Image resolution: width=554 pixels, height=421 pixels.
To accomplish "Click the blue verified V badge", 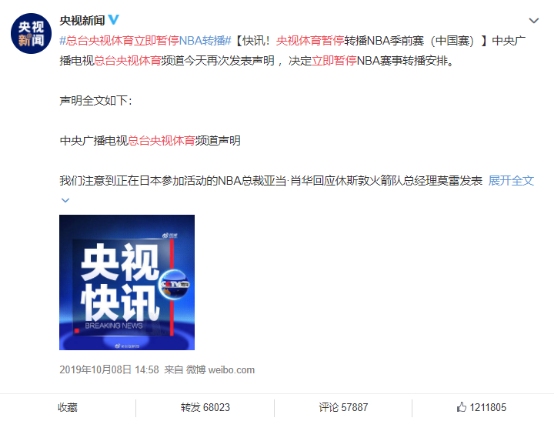I will [113, 20].
